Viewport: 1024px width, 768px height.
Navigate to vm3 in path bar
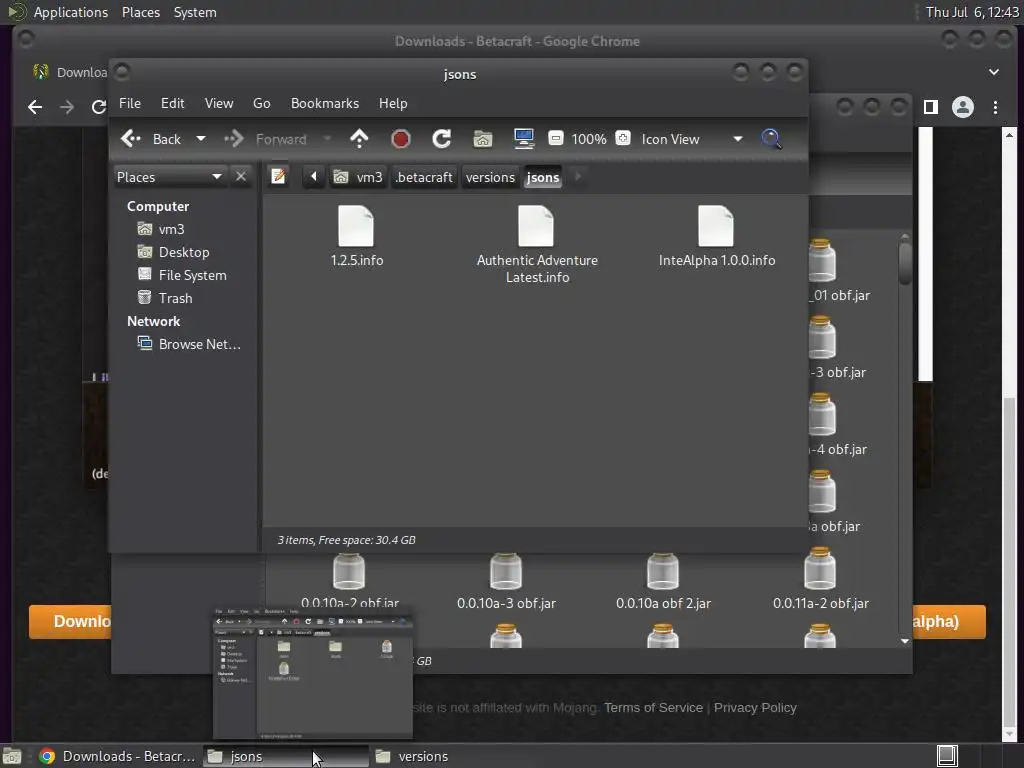click(358, 177)
